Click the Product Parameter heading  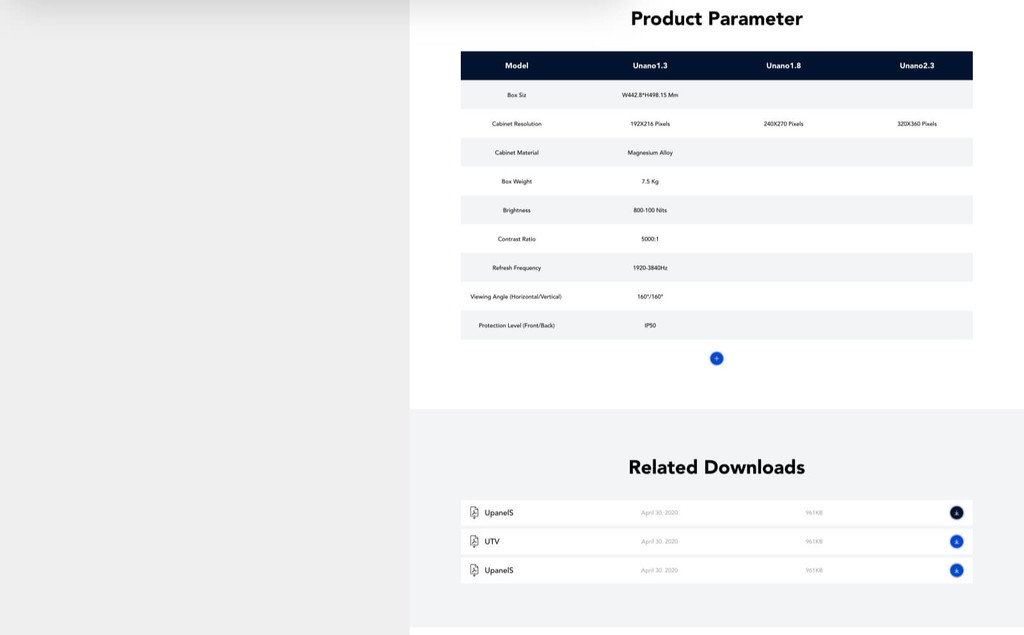pyautogui.click(x=716, y=19)
